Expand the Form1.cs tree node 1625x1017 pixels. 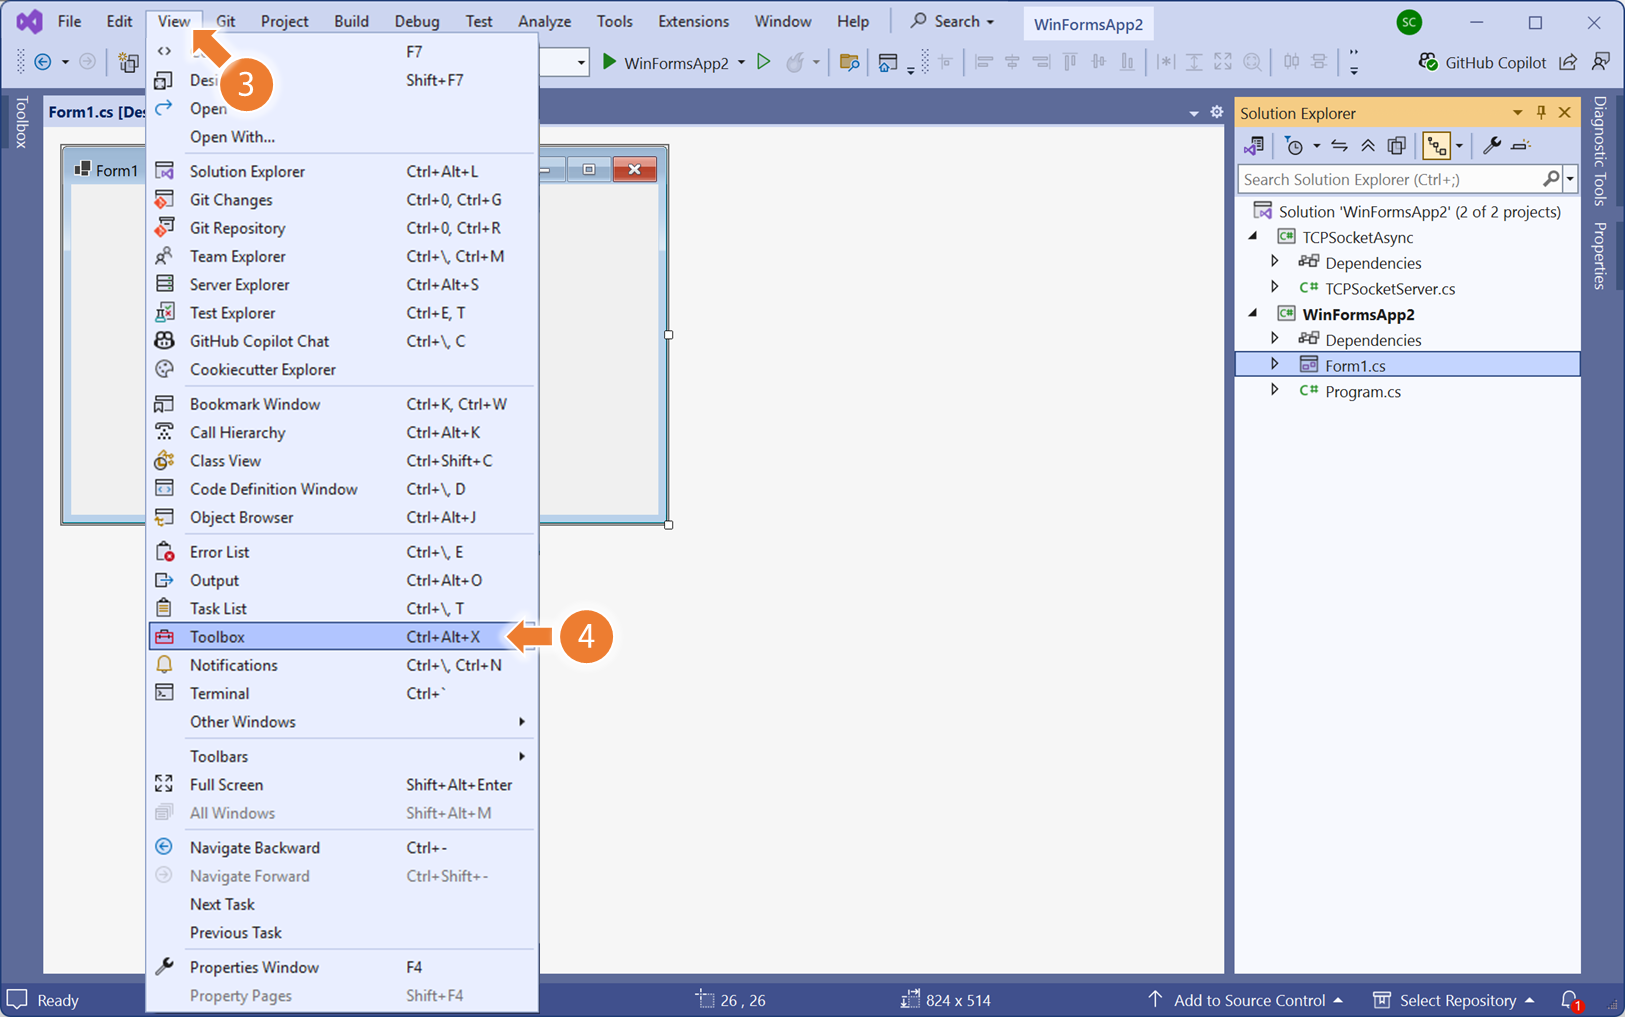1275,365
